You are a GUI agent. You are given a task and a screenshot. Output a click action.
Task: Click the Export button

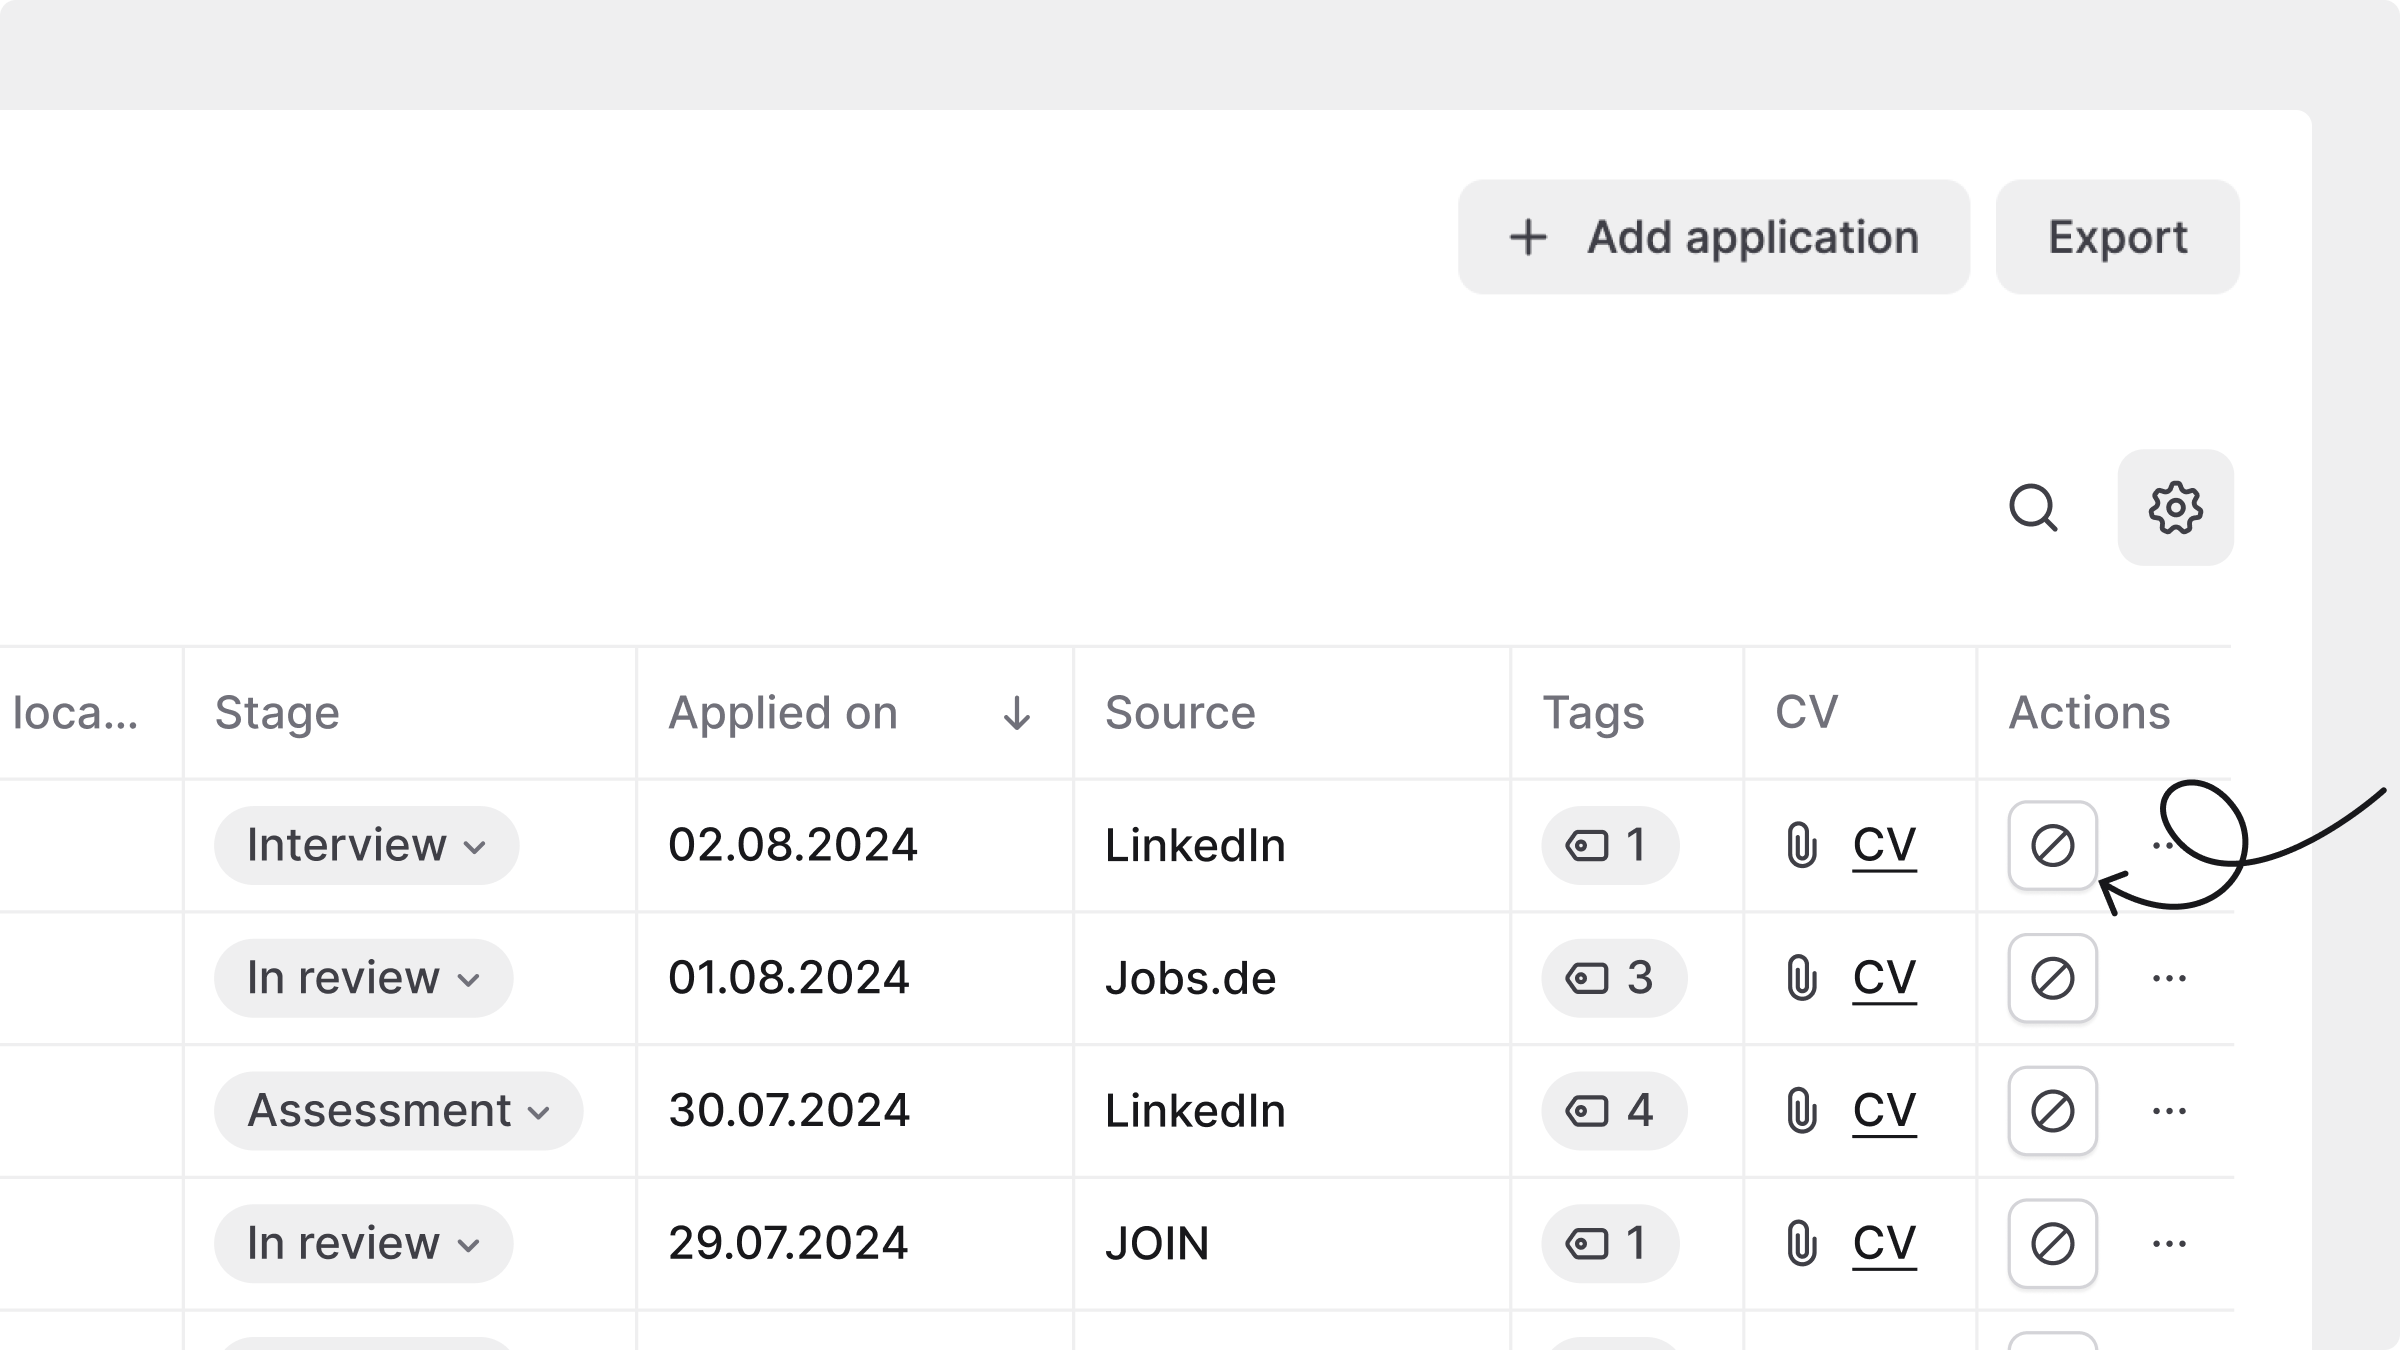(x=2117, y=237)
